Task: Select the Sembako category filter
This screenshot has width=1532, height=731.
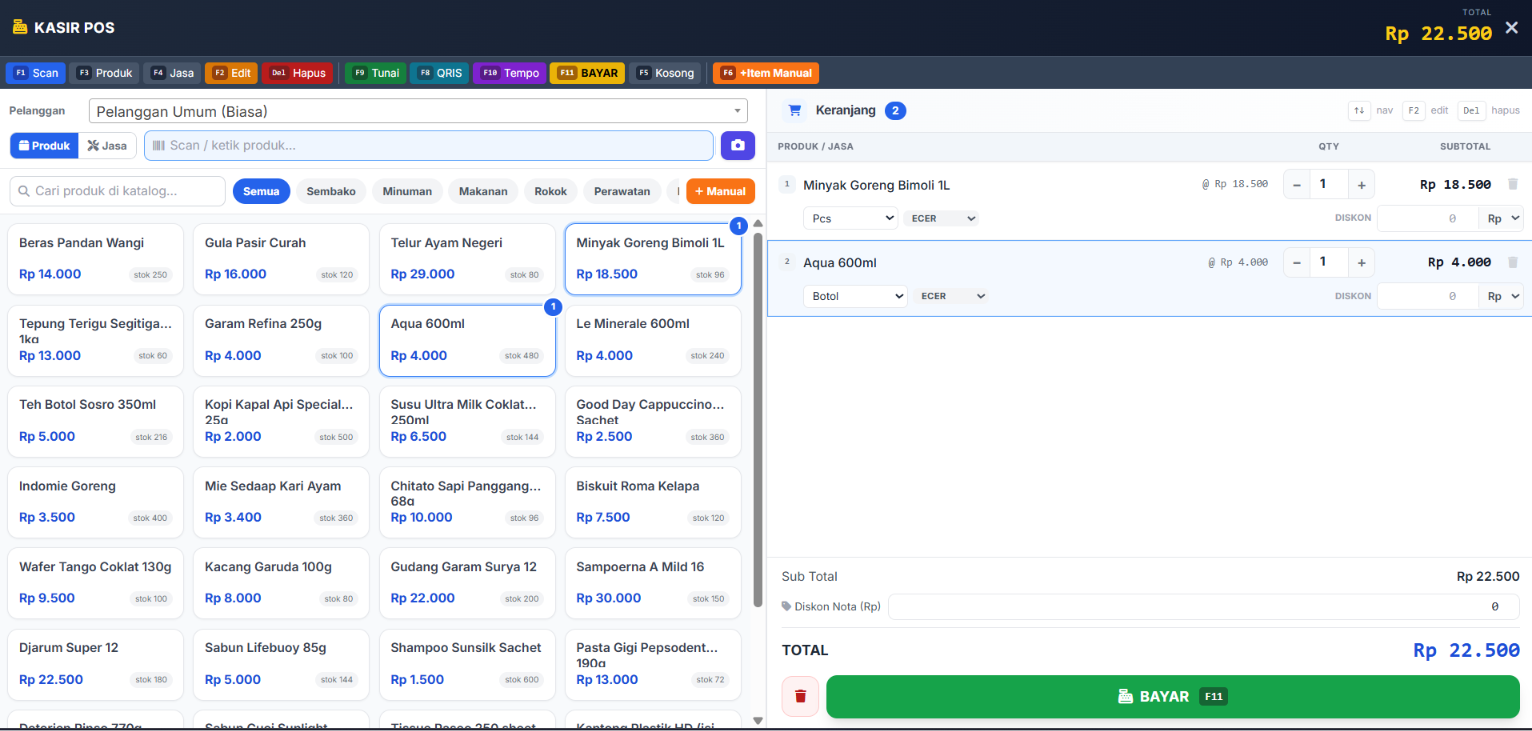Action: coord(331,191)
